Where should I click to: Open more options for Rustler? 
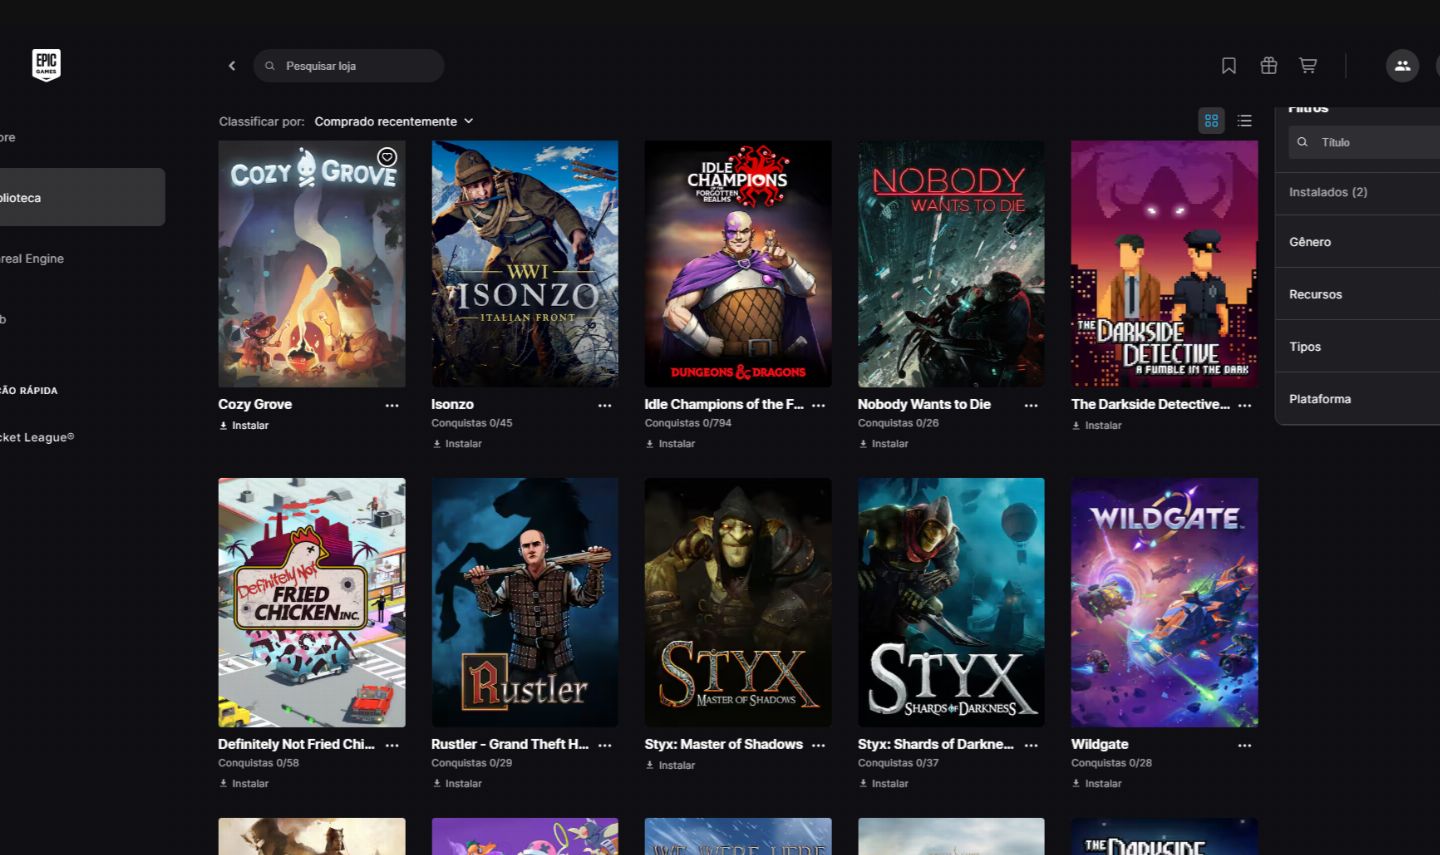coord(605,746)
